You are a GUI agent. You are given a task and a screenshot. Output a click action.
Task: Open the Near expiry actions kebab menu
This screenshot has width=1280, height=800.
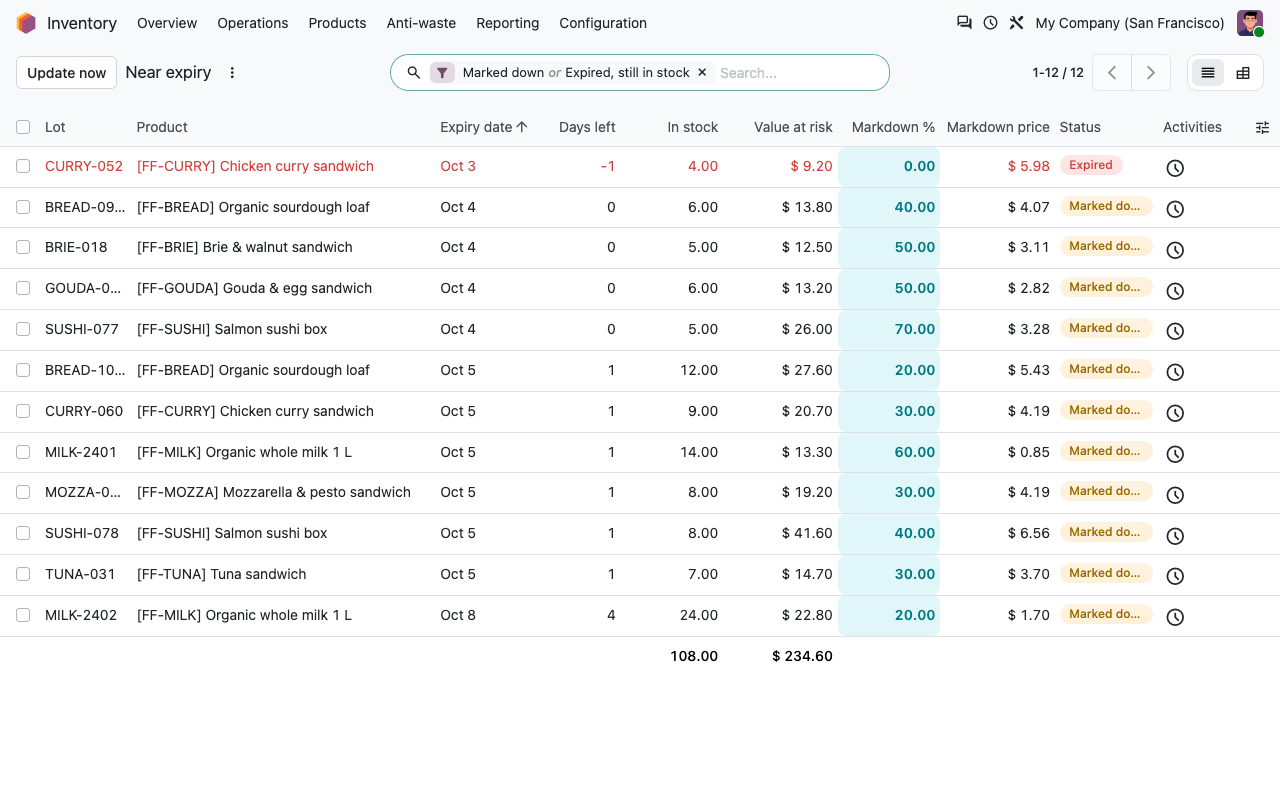coord(232,73)
